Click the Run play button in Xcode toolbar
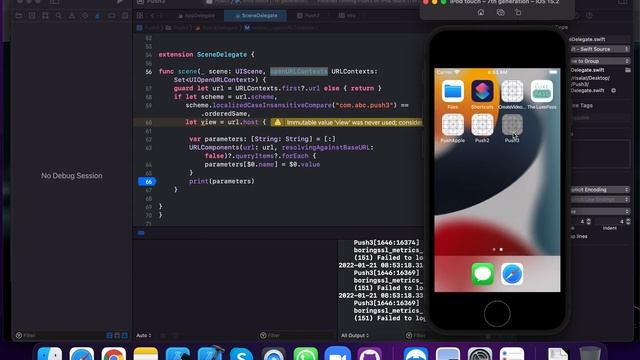The height and width of the screenshot is (360, 640). (120, 2)
